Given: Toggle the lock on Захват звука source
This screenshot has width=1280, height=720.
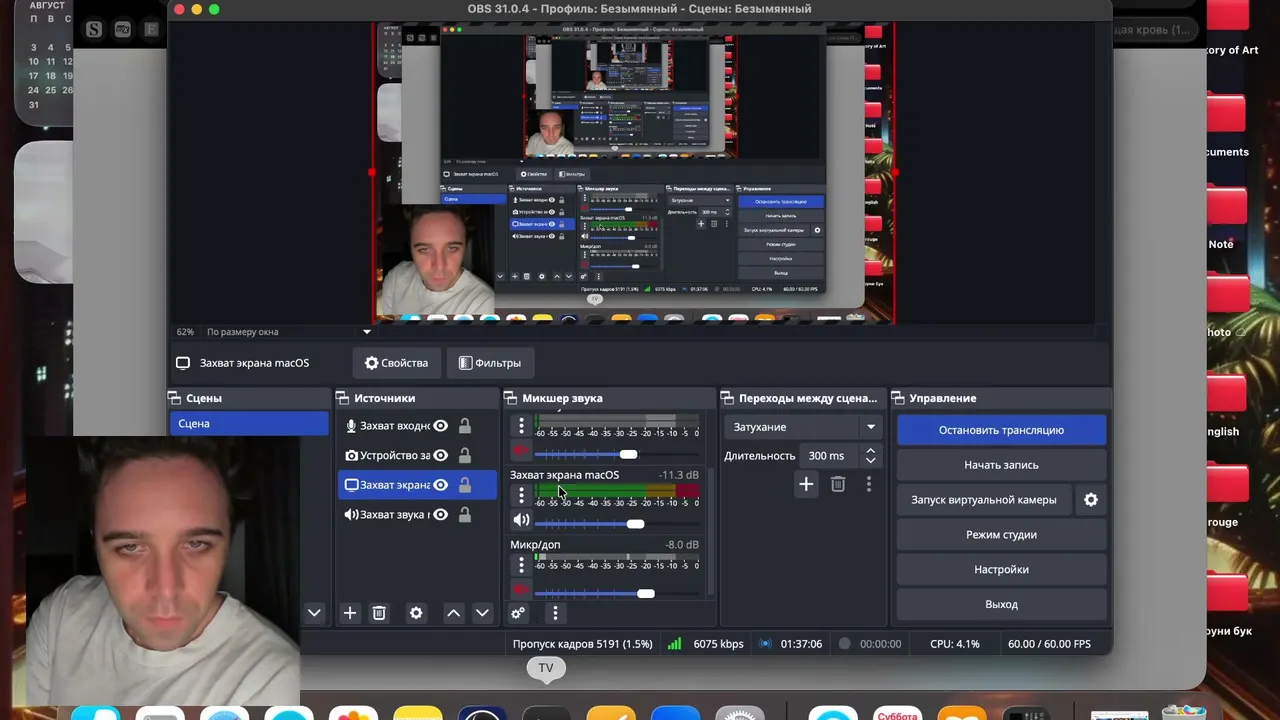Looking at the screenshot, I should click(x=465, y=514).
